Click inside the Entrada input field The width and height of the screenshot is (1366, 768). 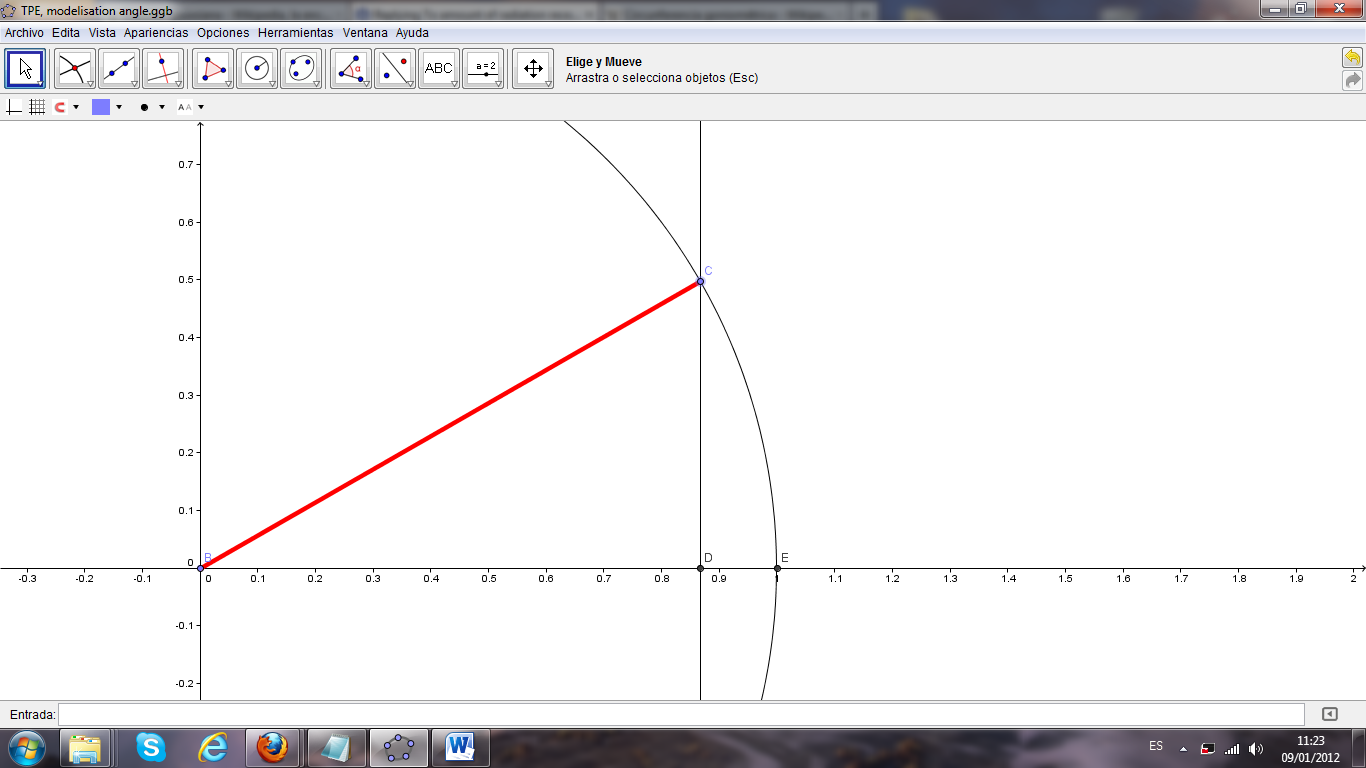point(680,714)
